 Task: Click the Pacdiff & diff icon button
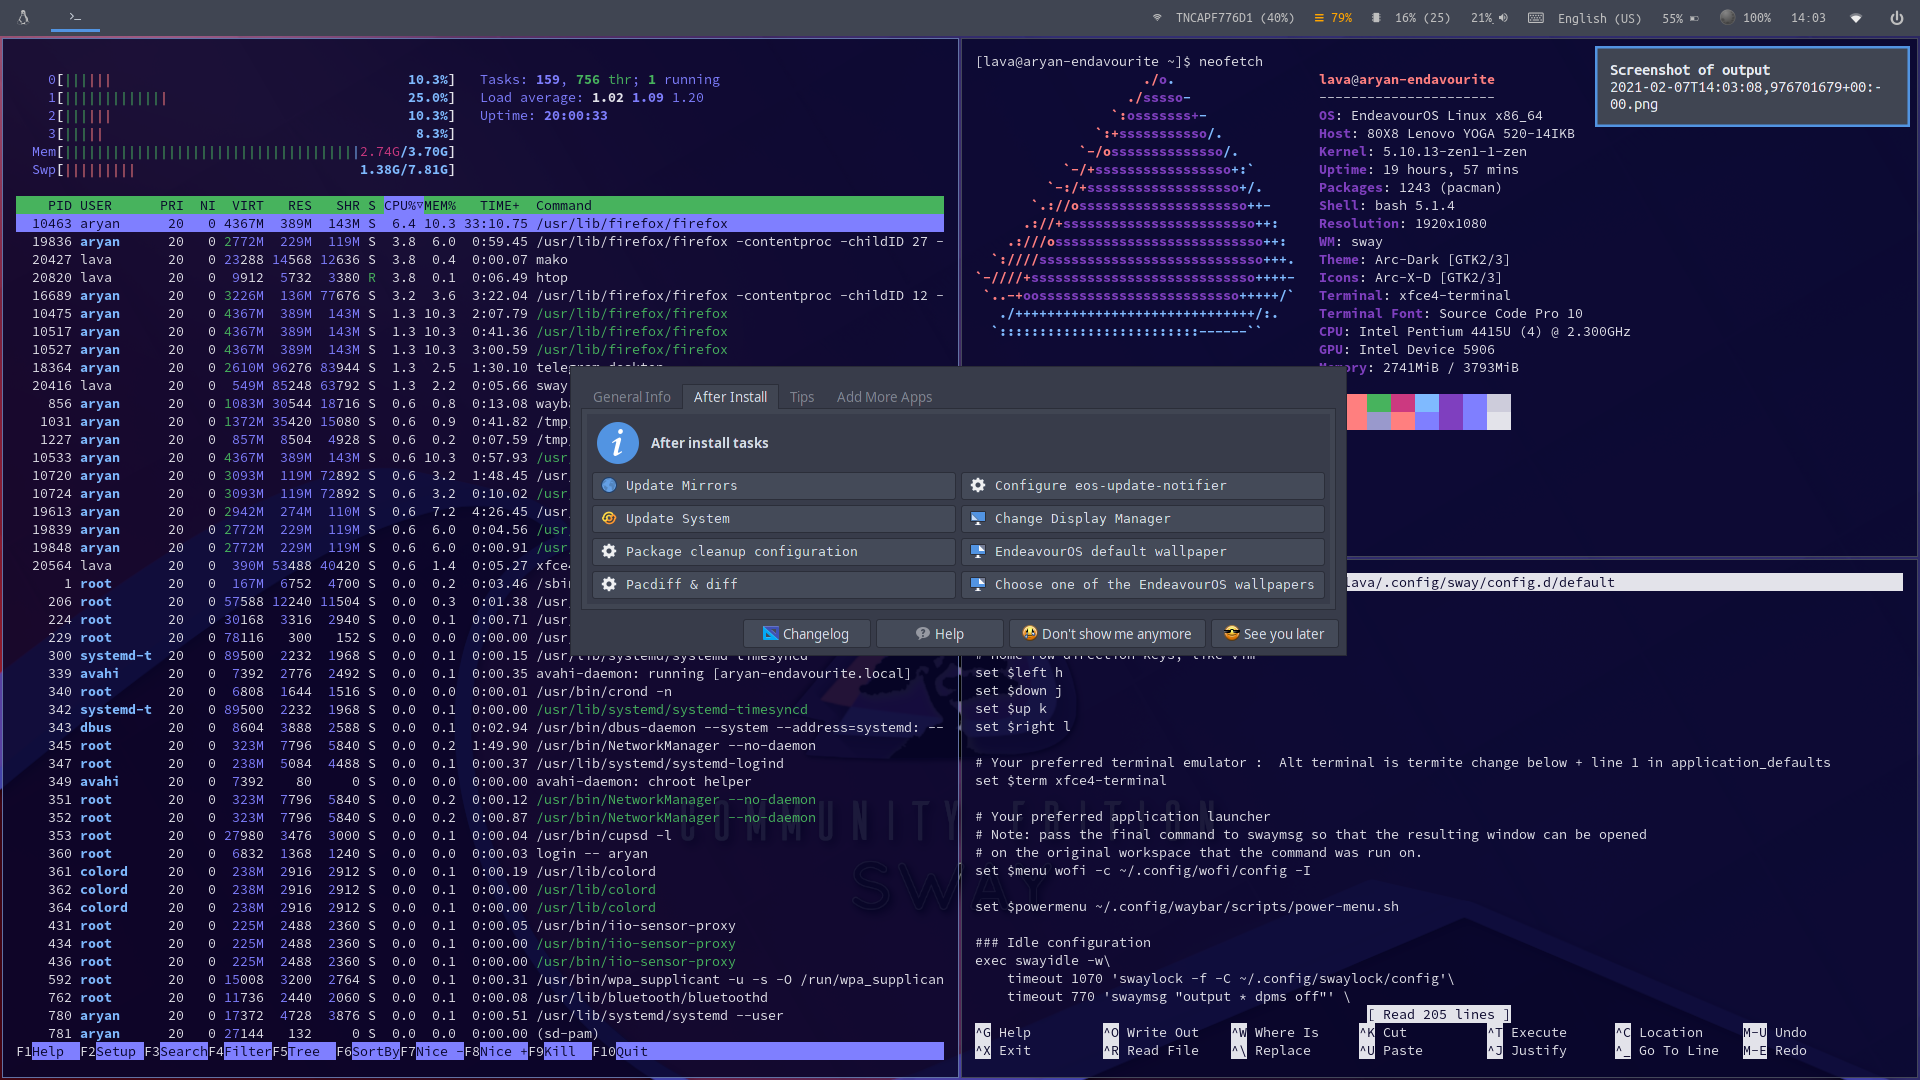tap(609, 584)
